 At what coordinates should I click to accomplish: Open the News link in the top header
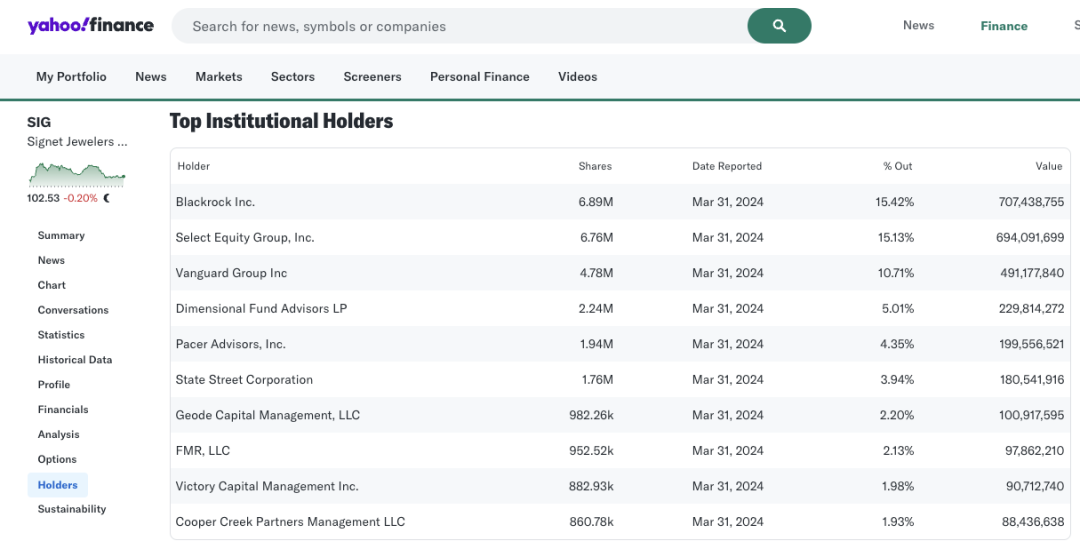click(918, 25)
